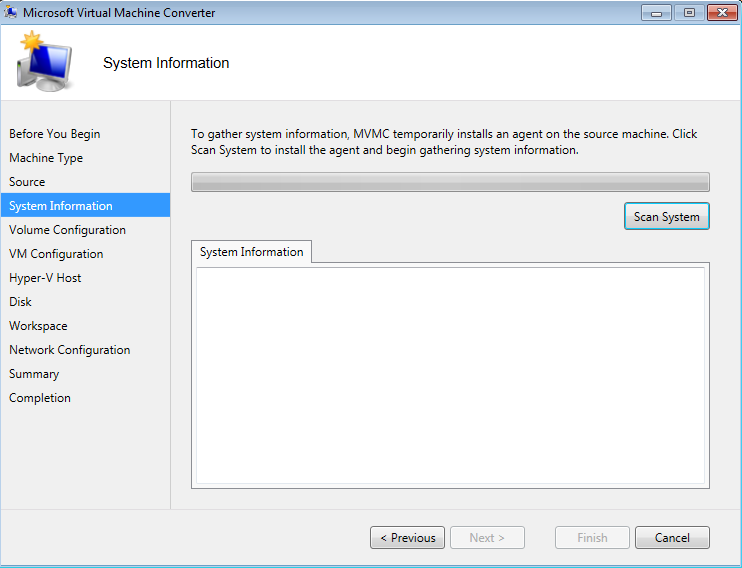Go to the Machine Type page

click(46, 158)
